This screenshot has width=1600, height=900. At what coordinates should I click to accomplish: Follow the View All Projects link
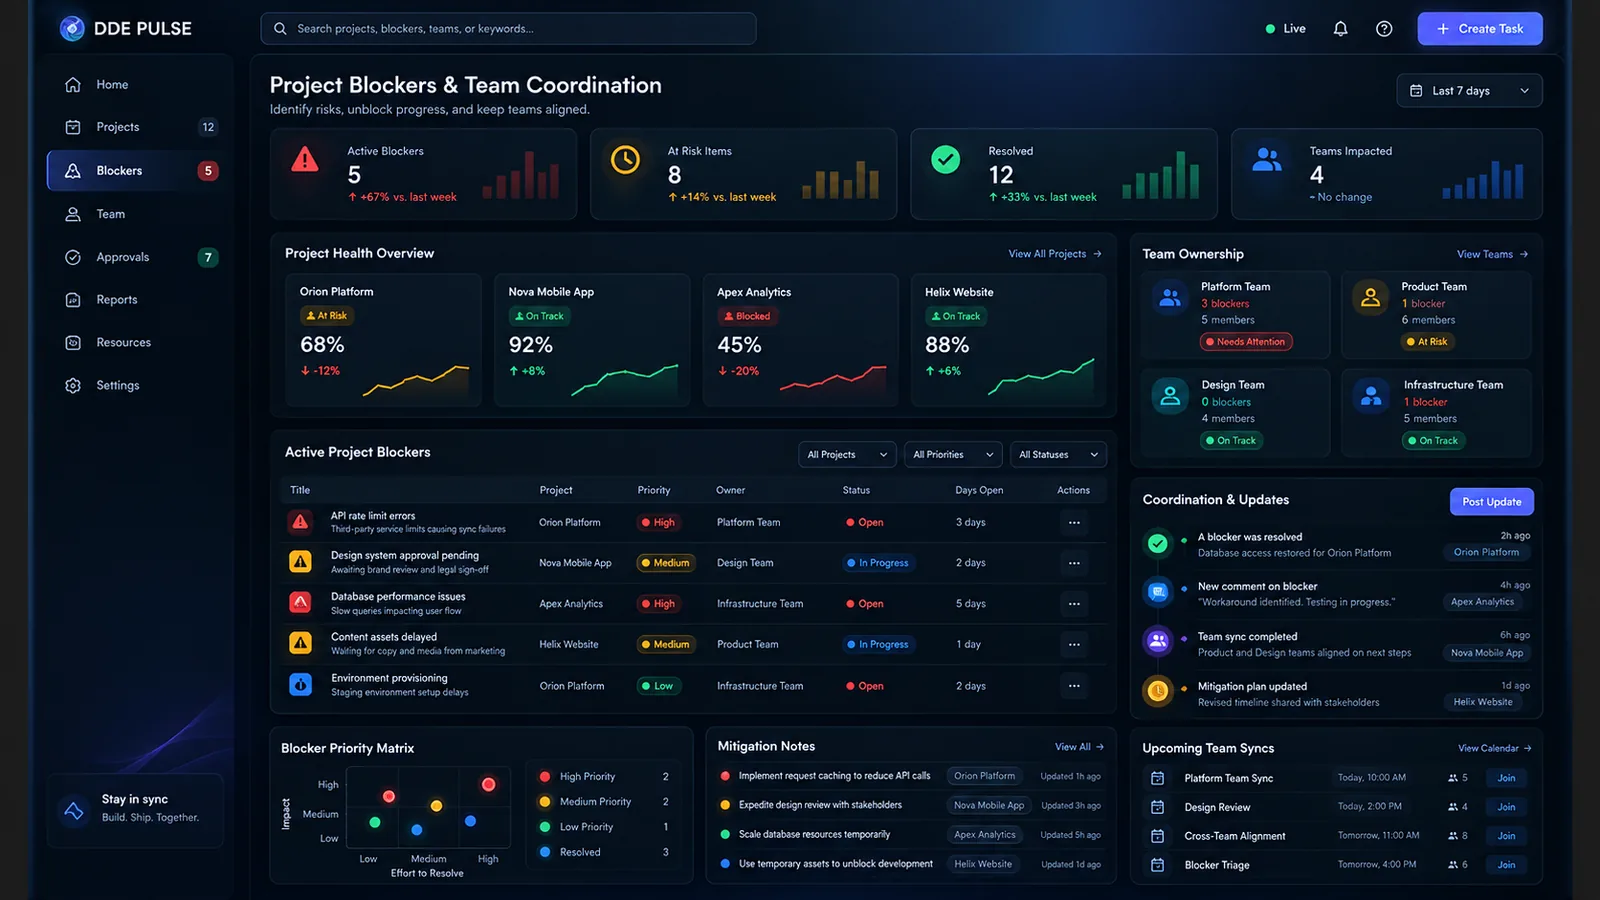(1055, 254)
